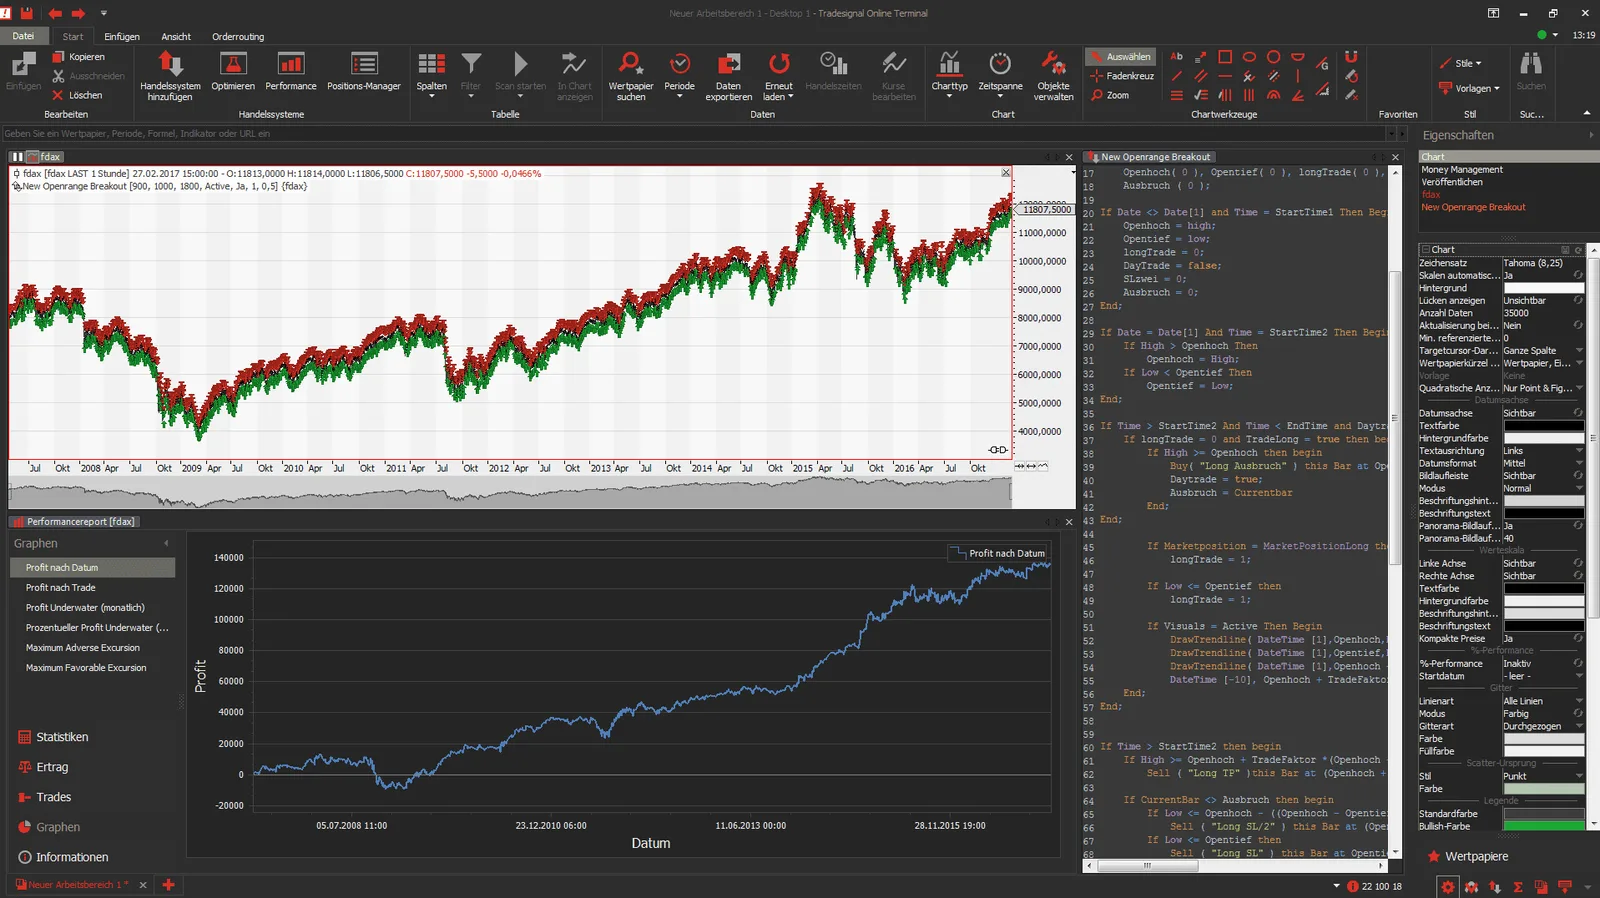Open the Datei menu tab

(23, 36)
